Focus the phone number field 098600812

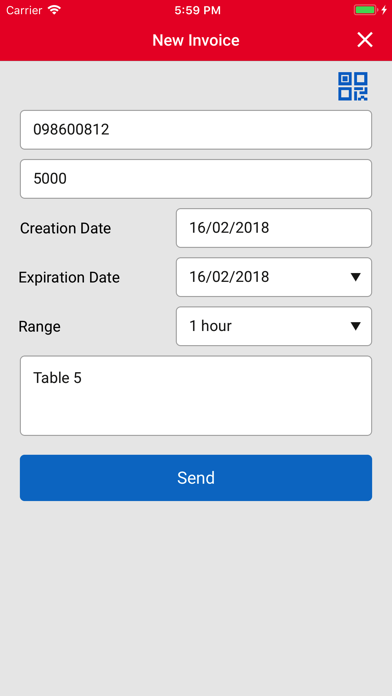click(196, 130)
